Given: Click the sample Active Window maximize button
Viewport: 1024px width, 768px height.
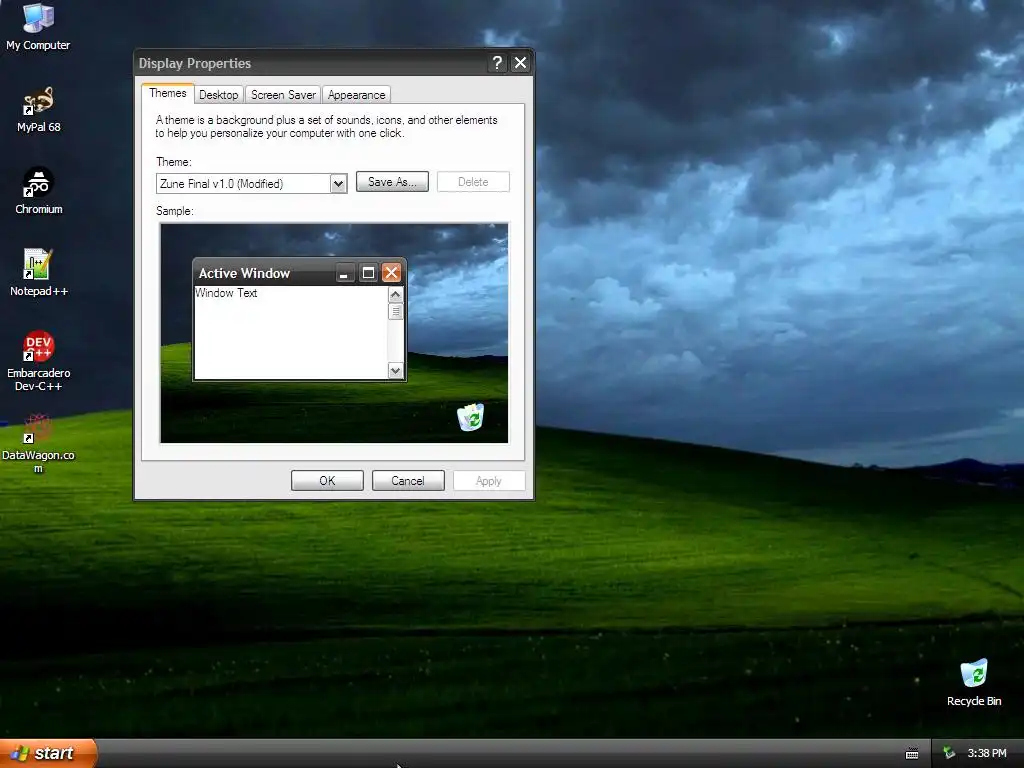Looking at the screenshot, I should point(368,272).
